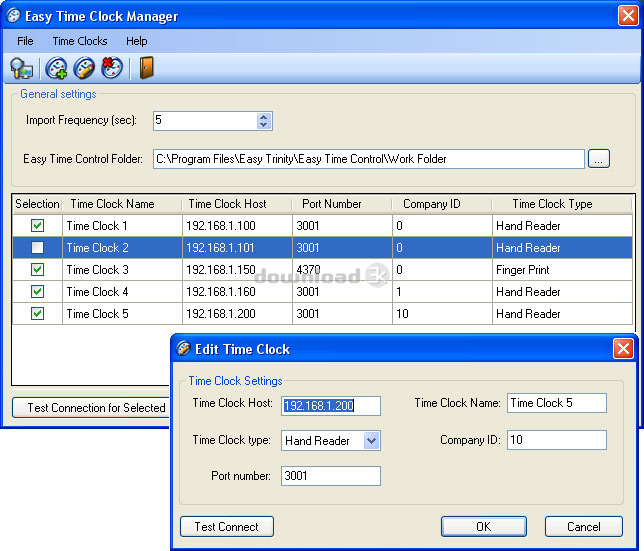Select the Time Clock 4 name cell
644x551 pixels.
click(x=122, y=292)
